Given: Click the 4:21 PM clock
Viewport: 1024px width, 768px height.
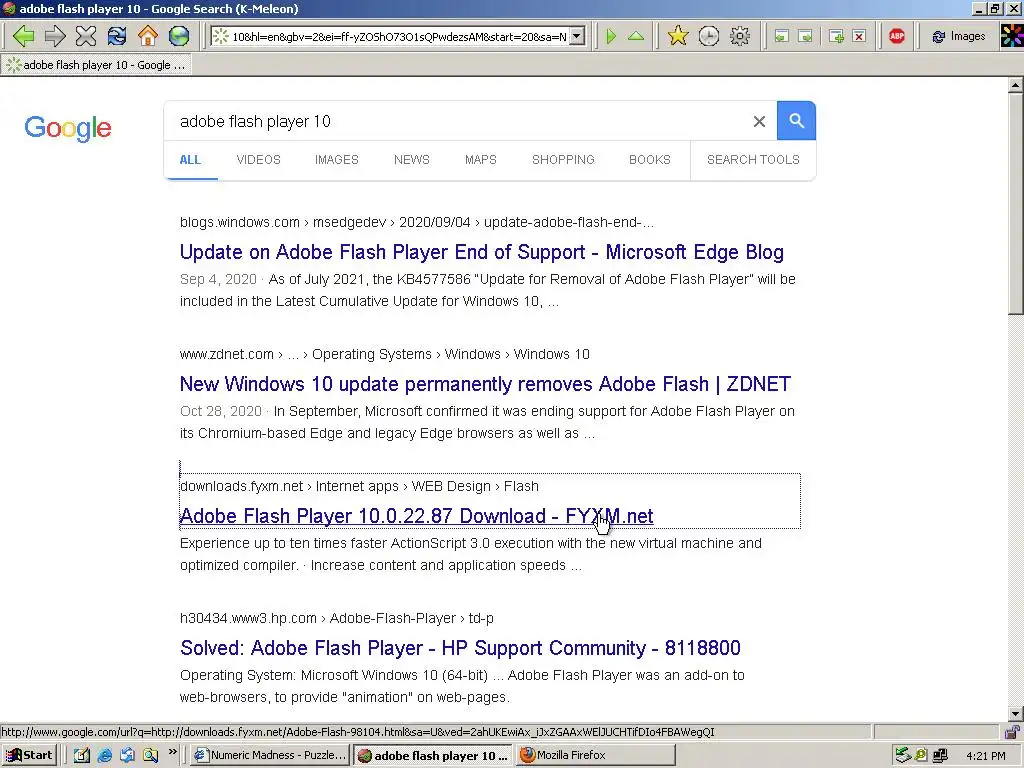Looking at the screenshot, I should 986,756.
